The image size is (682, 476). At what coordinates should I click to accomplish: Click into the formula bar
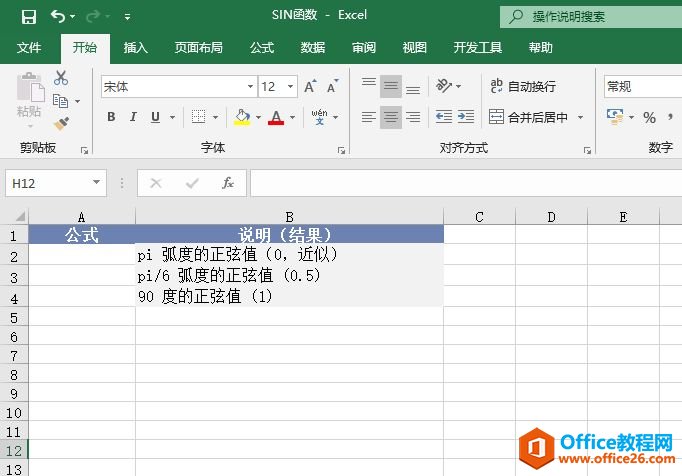coord(466,183)
